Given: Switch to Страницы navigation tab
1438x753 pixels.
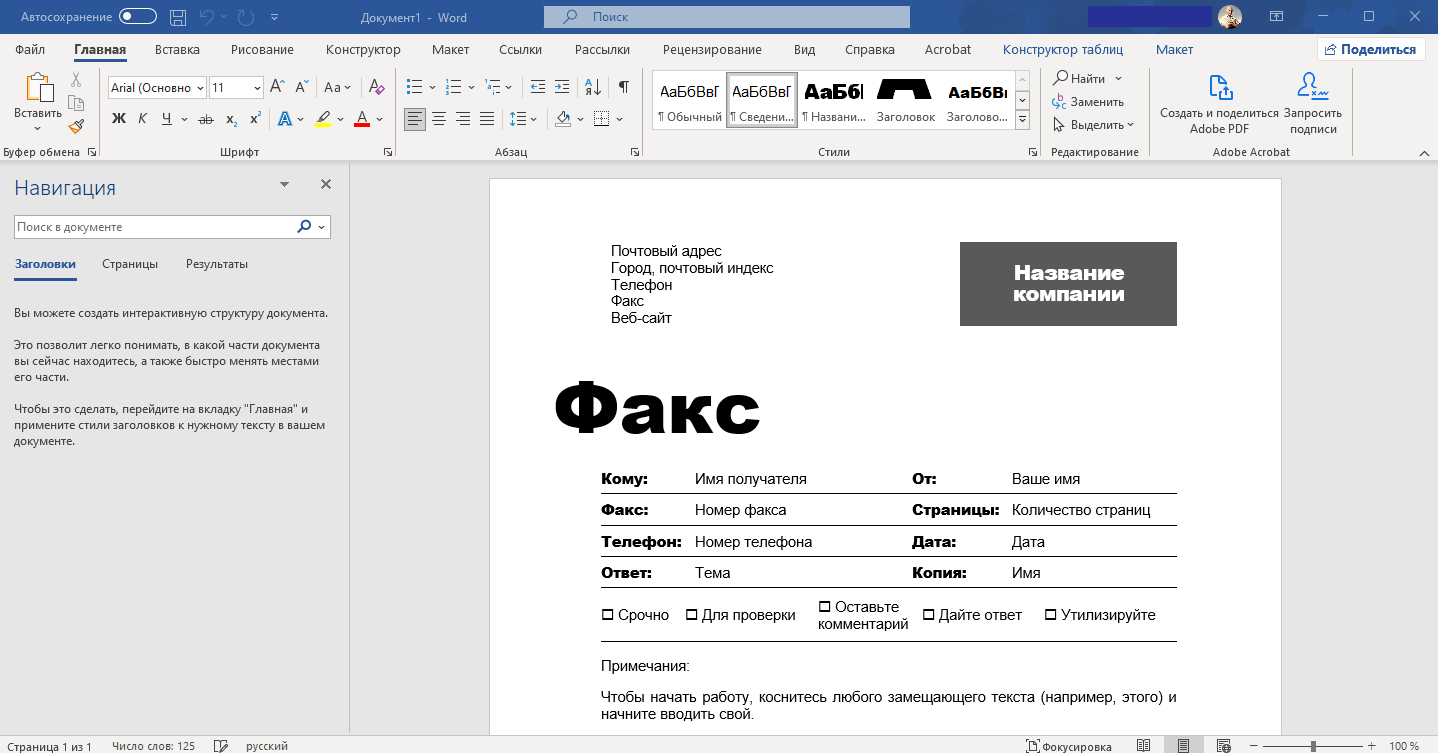Looking at the screenshot, I should point(130,264).
